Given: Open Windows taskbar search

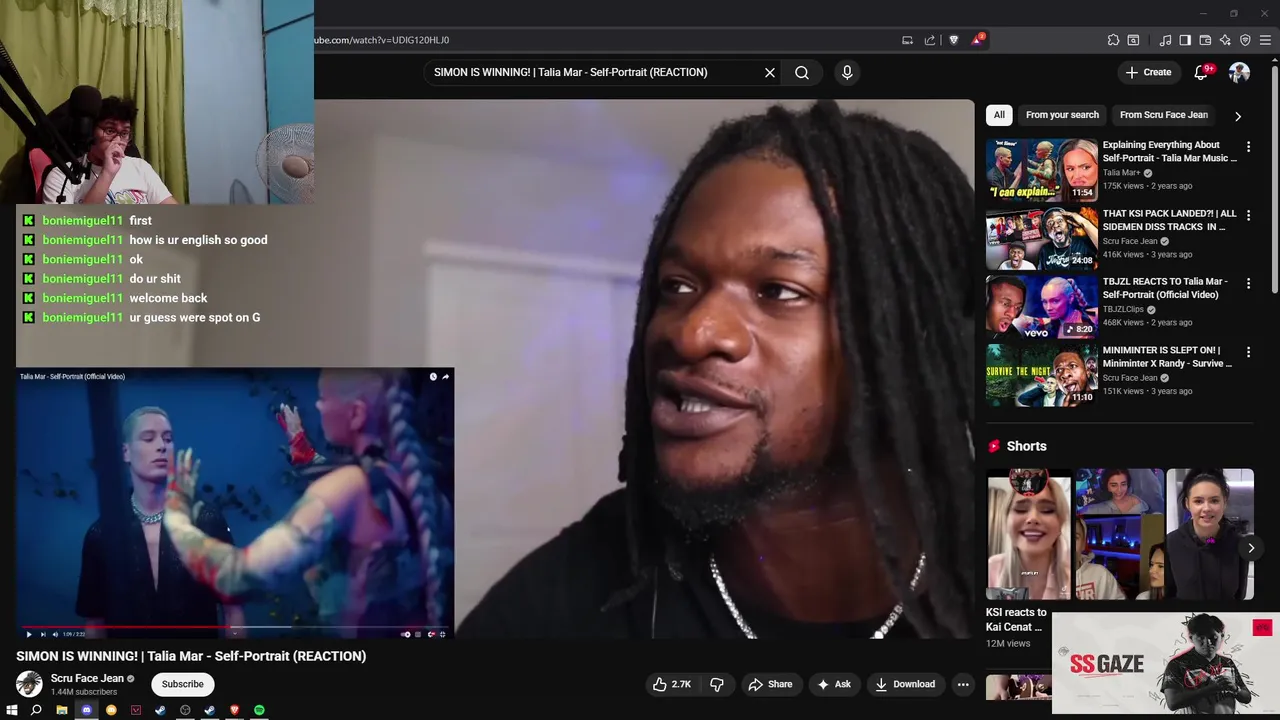Looking at the screenshot, I should click(x=36, y=710).
